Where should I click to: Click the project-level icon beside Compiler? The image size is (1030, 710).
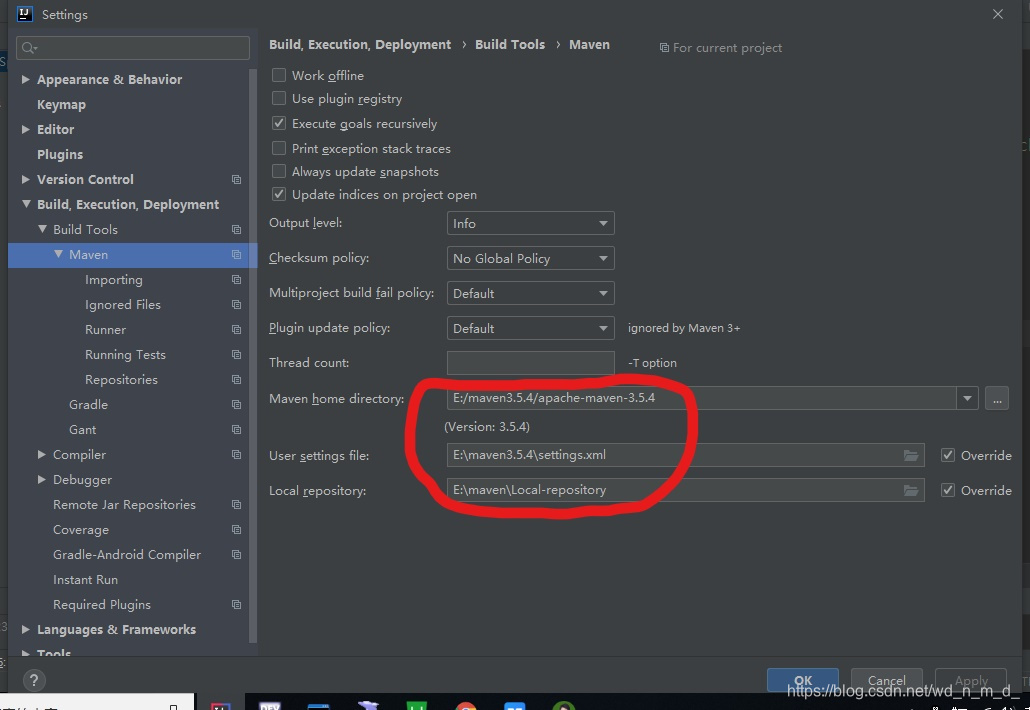click(x=236, y=454)
